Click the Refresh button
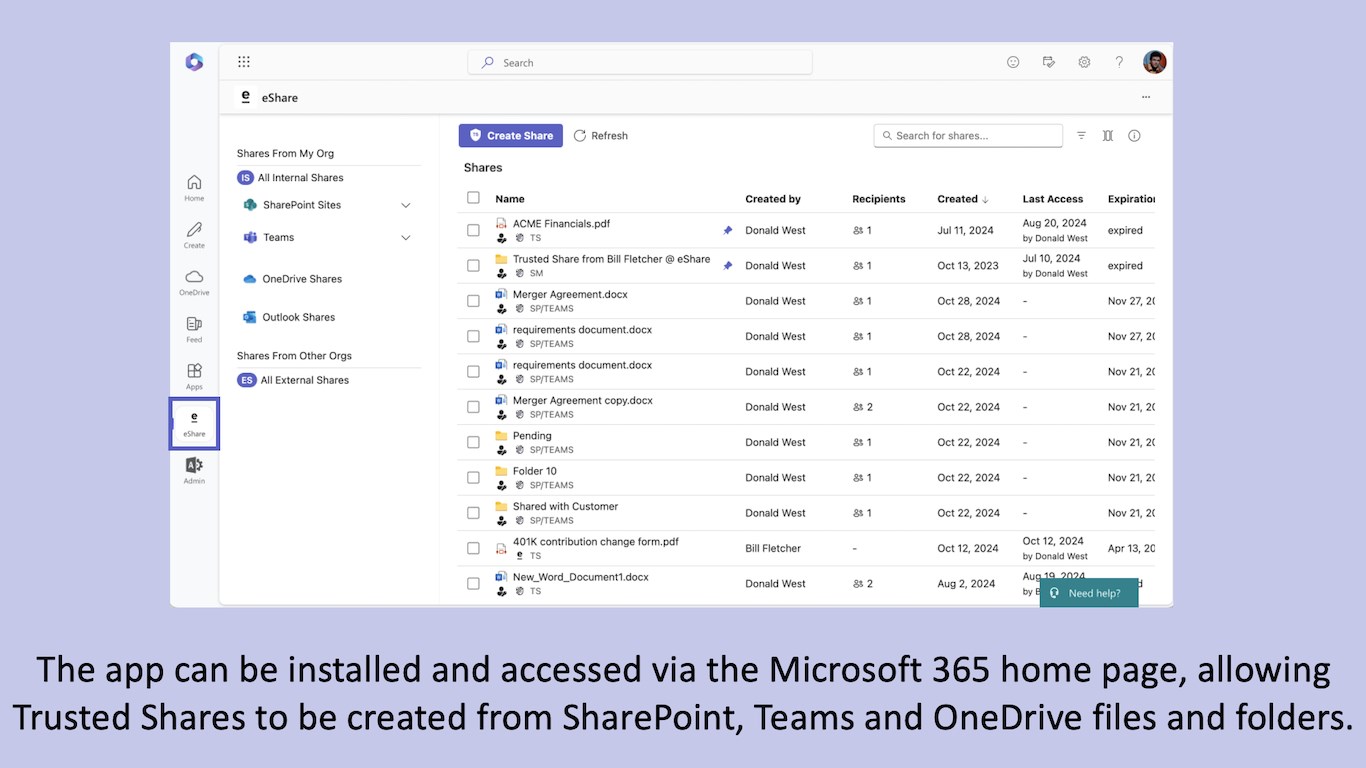This screenshot has width=1366, height=768. tap(601, 135)
